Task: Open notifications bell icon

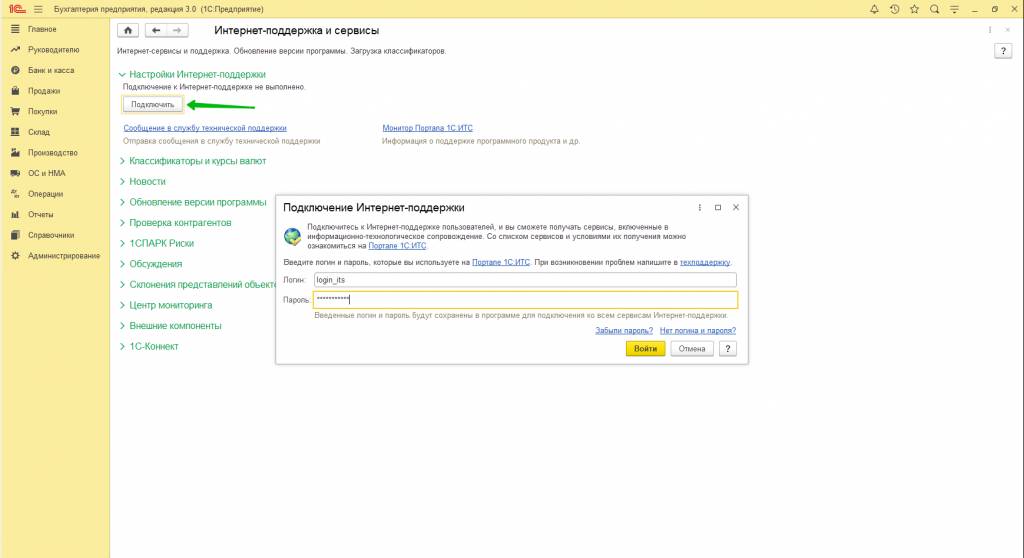Action: click(874, 9)
